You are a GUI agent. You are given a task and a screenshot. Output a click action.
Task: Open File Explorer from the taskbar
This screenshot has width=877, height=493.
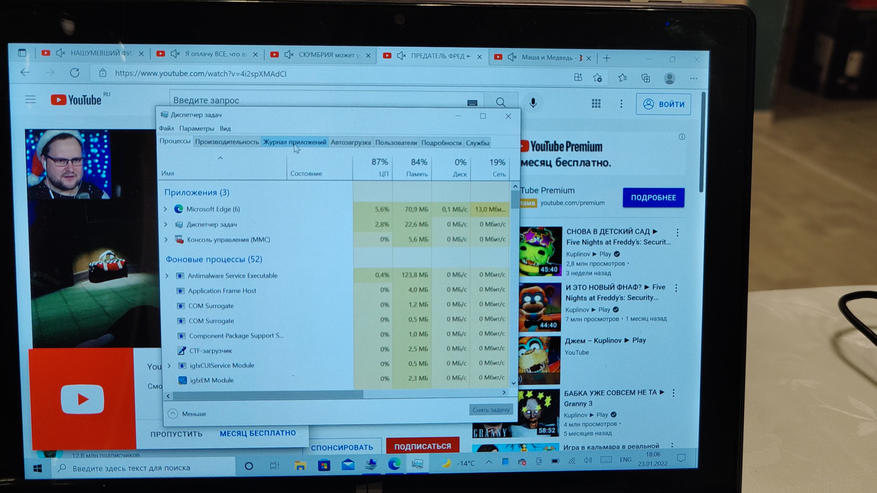298,466
